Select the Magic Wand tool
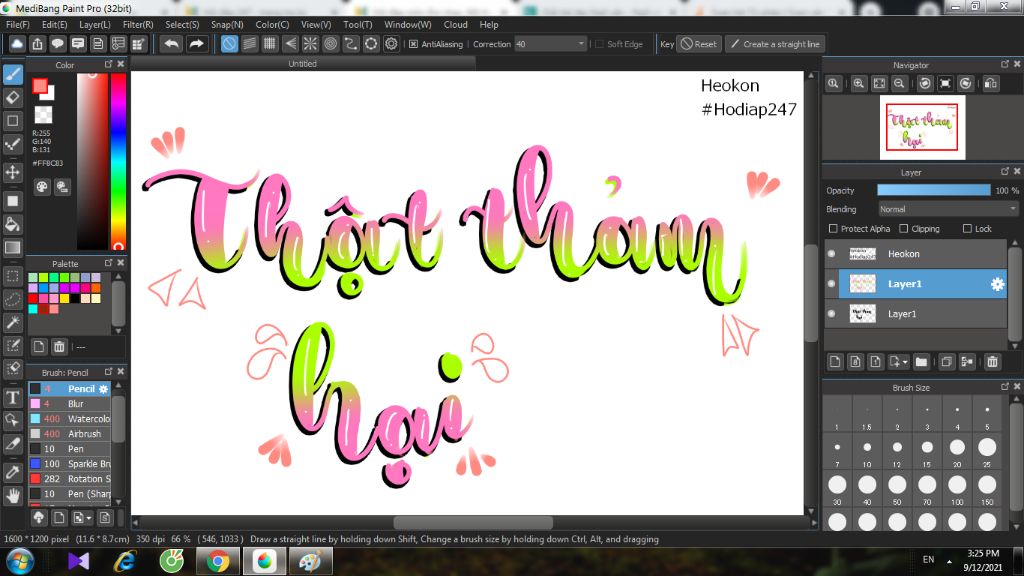Screen dimensions: 1024x576 (x=12, y=322)
